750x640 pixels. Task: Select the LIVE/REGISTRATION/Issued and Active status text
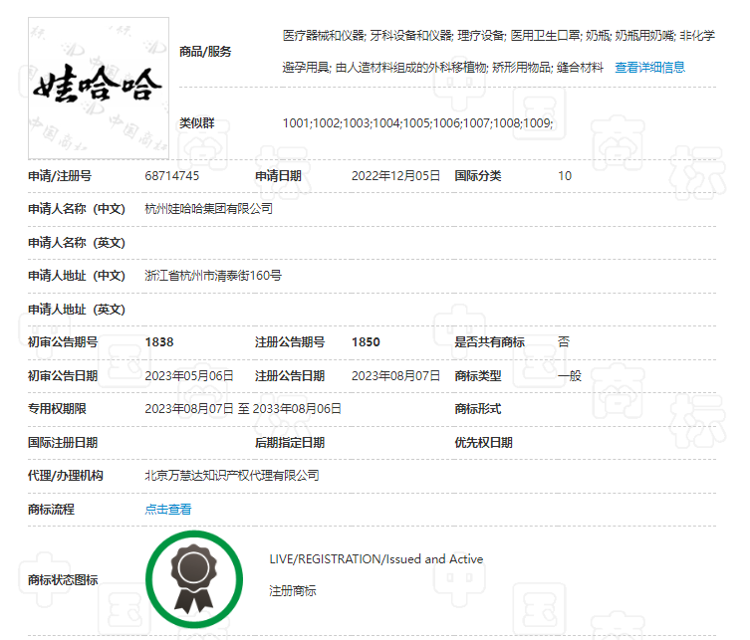tap(376, 559)
